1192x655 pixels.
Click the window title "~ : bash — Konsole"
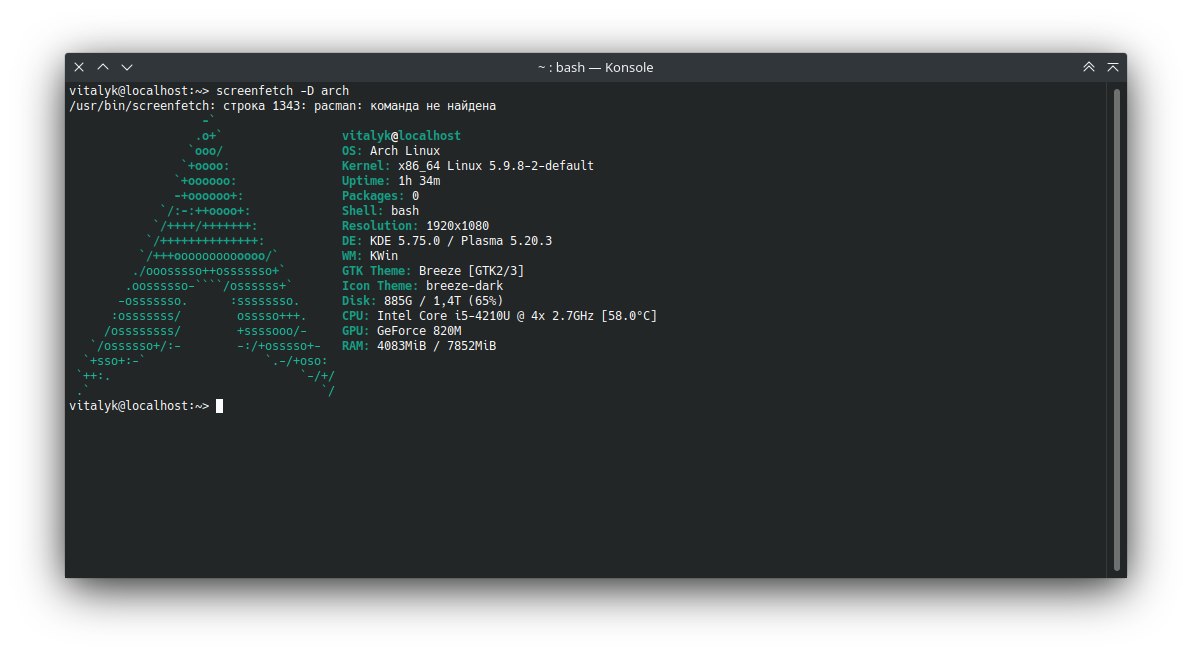[x=595, y=68]
